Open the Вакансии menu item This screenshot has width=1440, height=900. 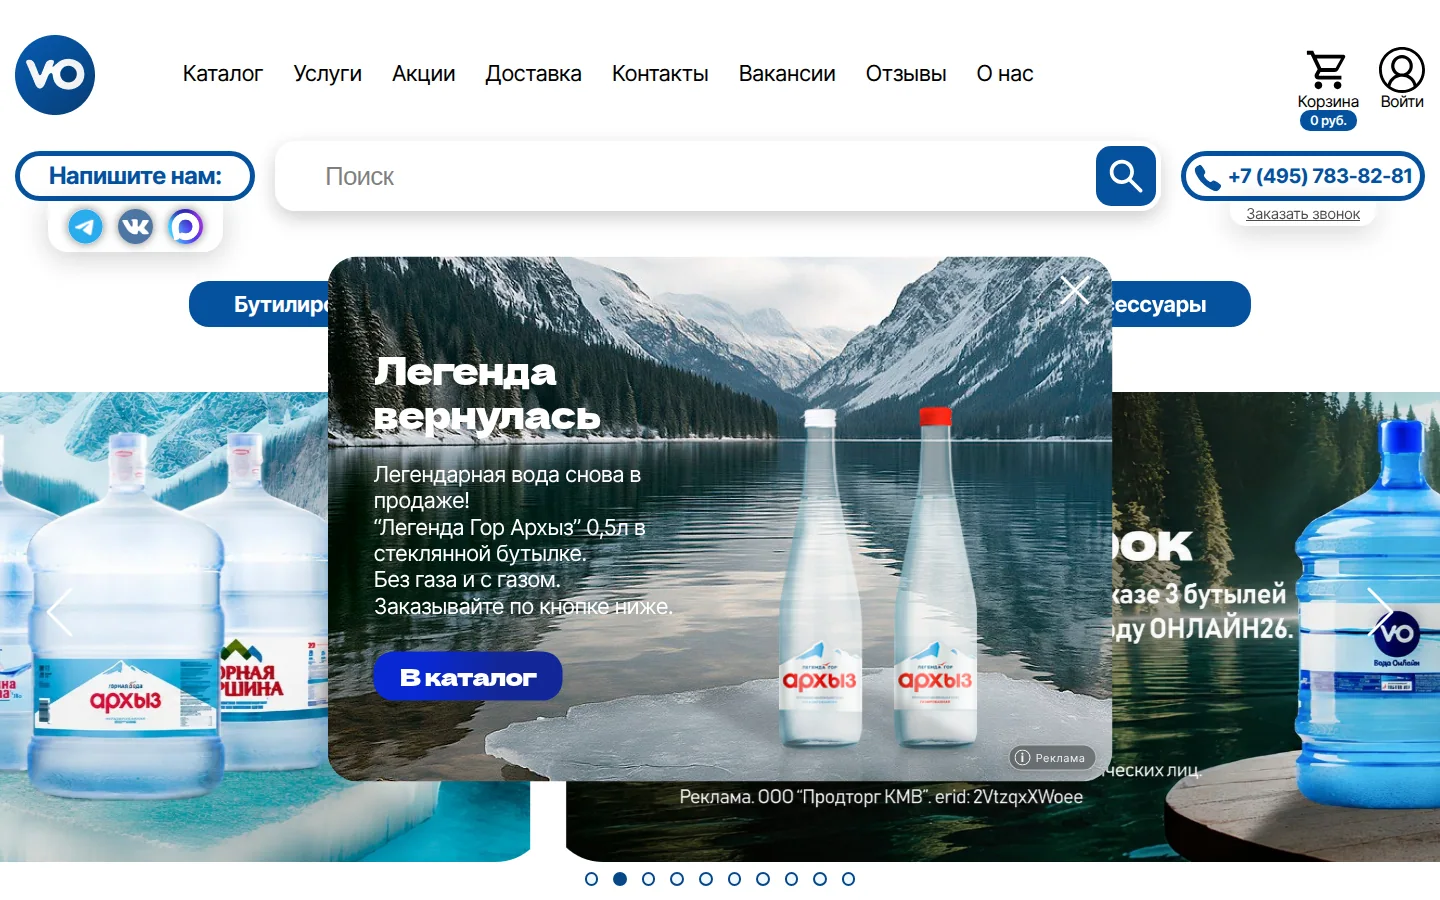tap(787, 74)
